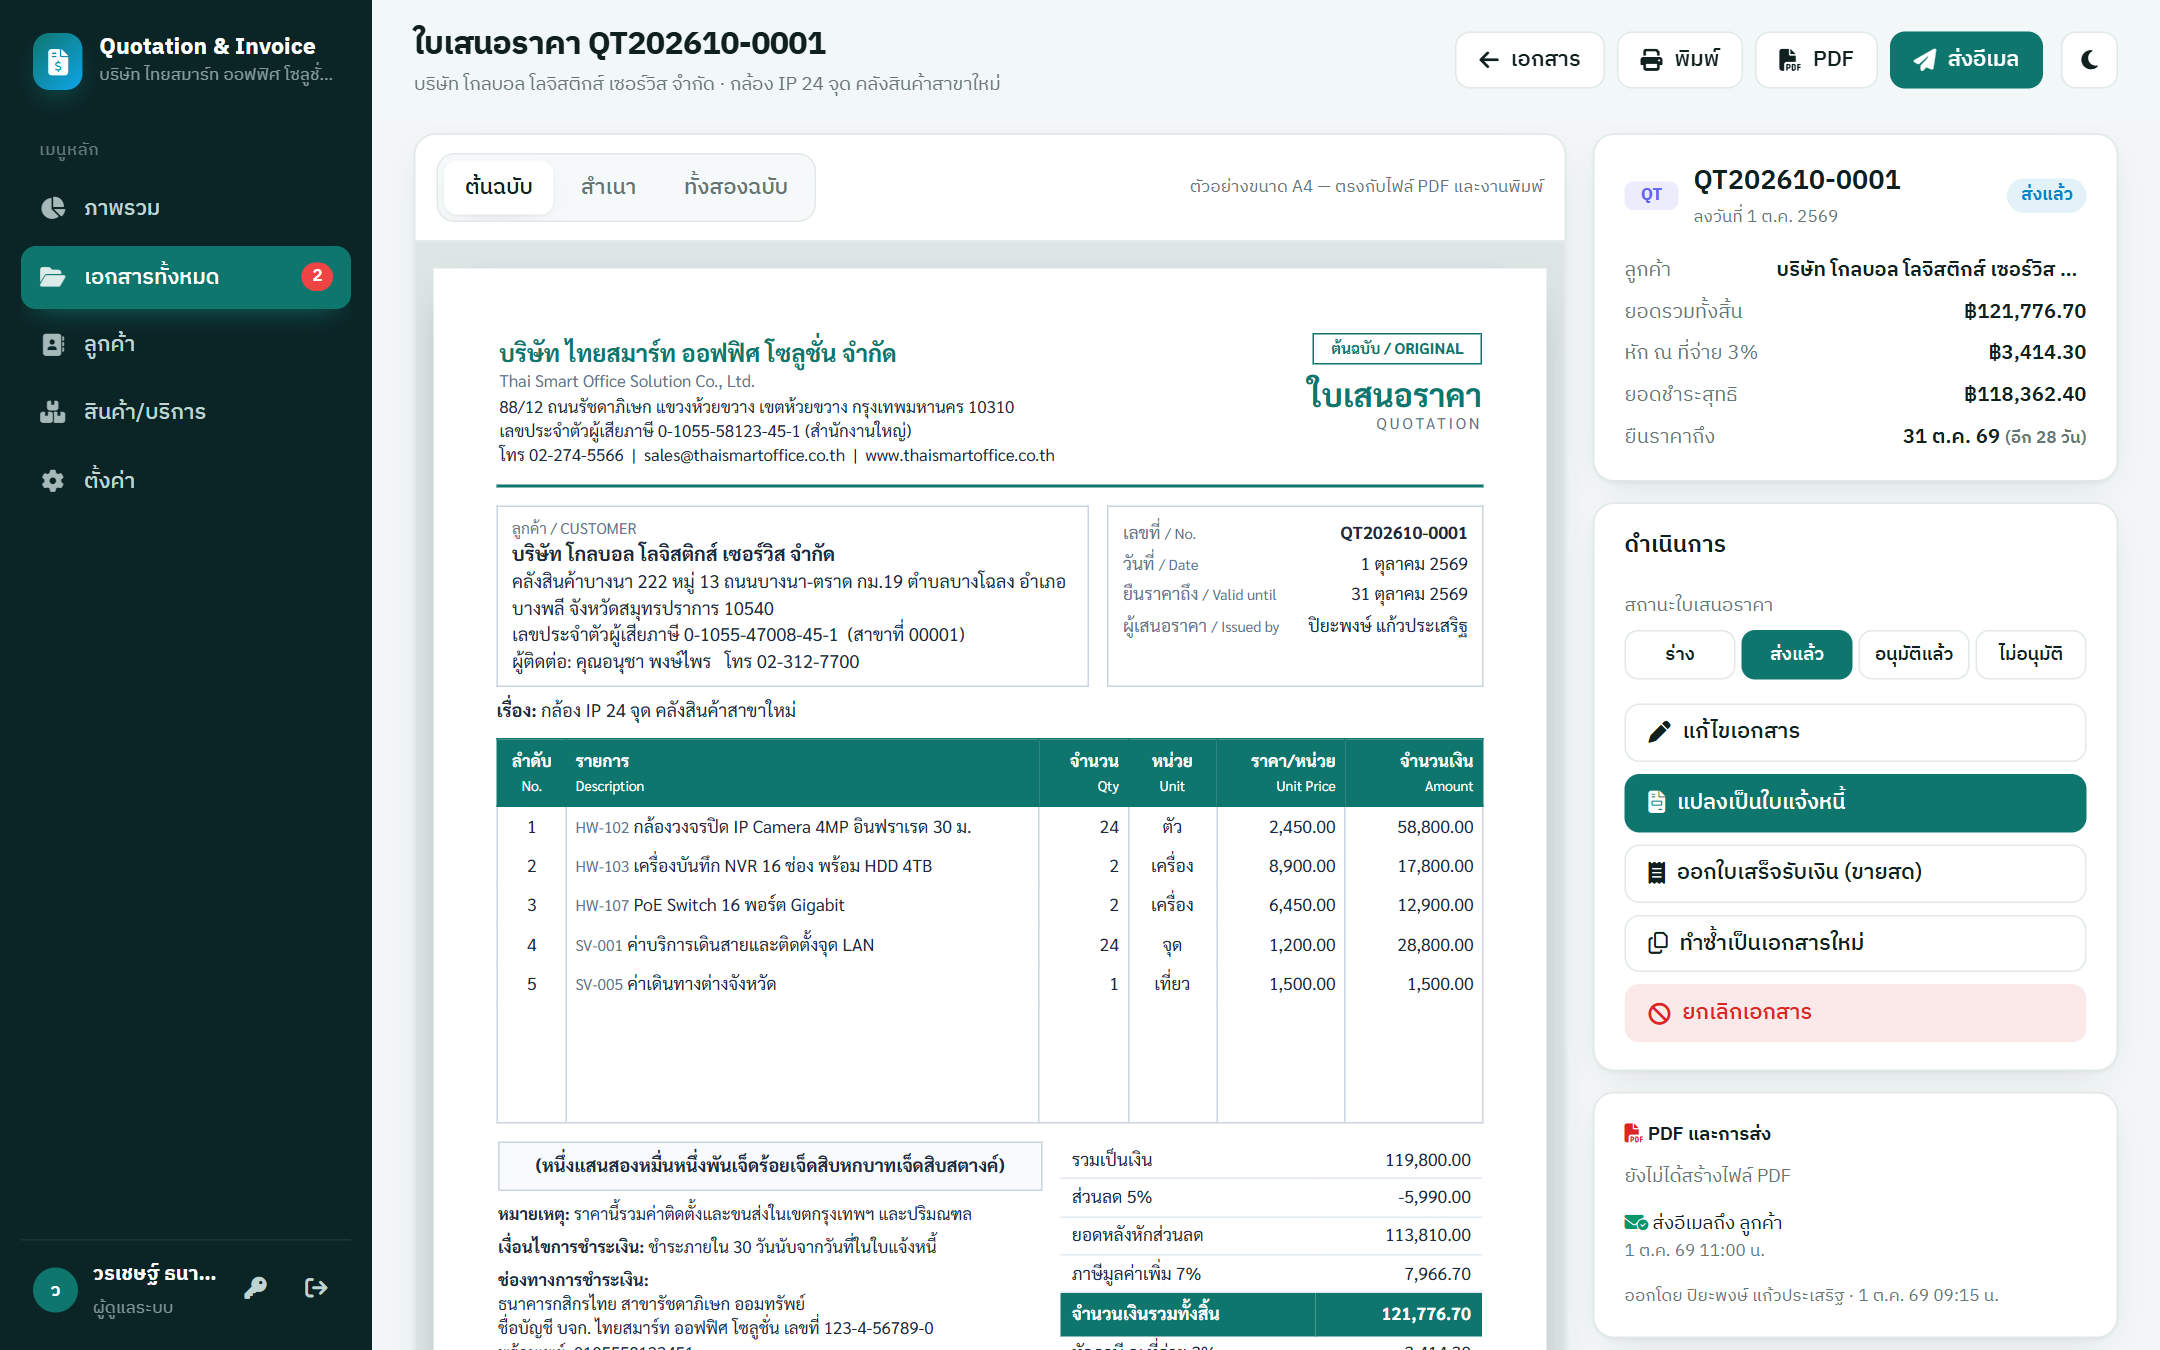Switch to the ต้นฉบับ tab
2160x1350 pixels.
coord(498,187)
